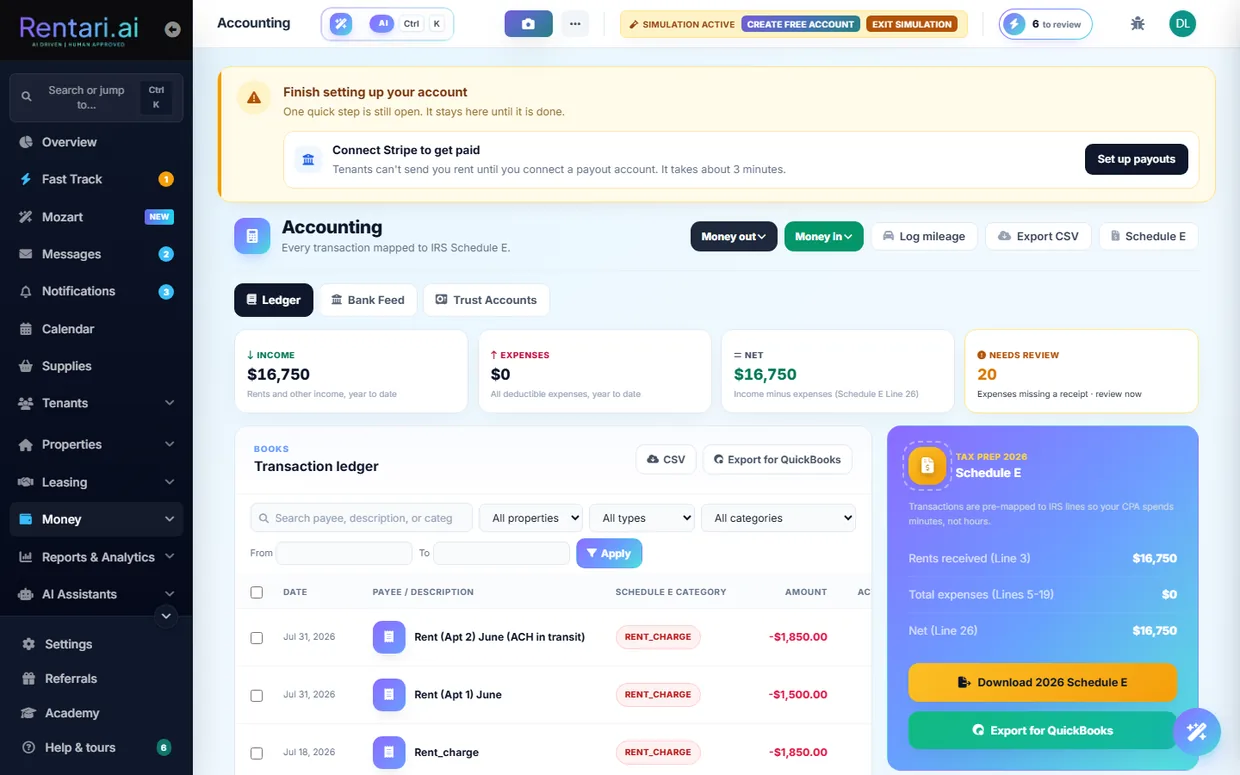Click Exit Simulation button
The image size is (1240, 775).
click(911, 24)
